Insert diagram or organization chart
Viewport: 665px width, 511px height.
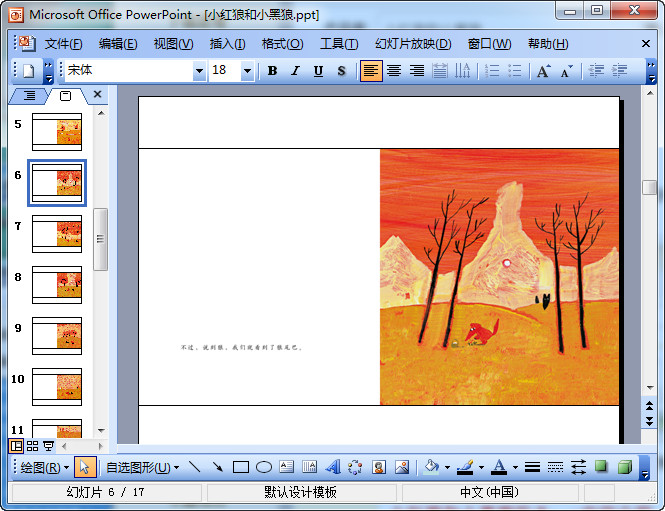pyautogui.click(x=355, y=467)
